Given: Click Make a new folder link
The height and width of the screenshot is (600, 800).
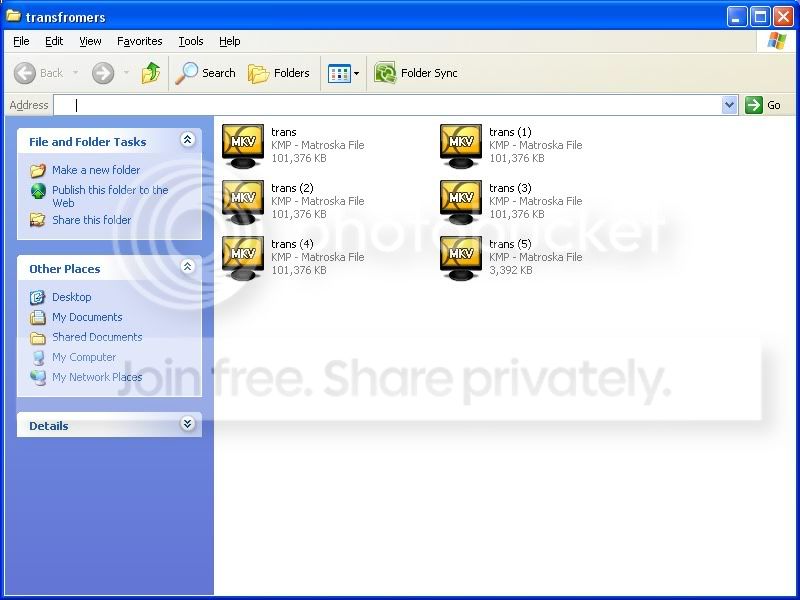Looking at the screenshot, I should click(96, 170).
